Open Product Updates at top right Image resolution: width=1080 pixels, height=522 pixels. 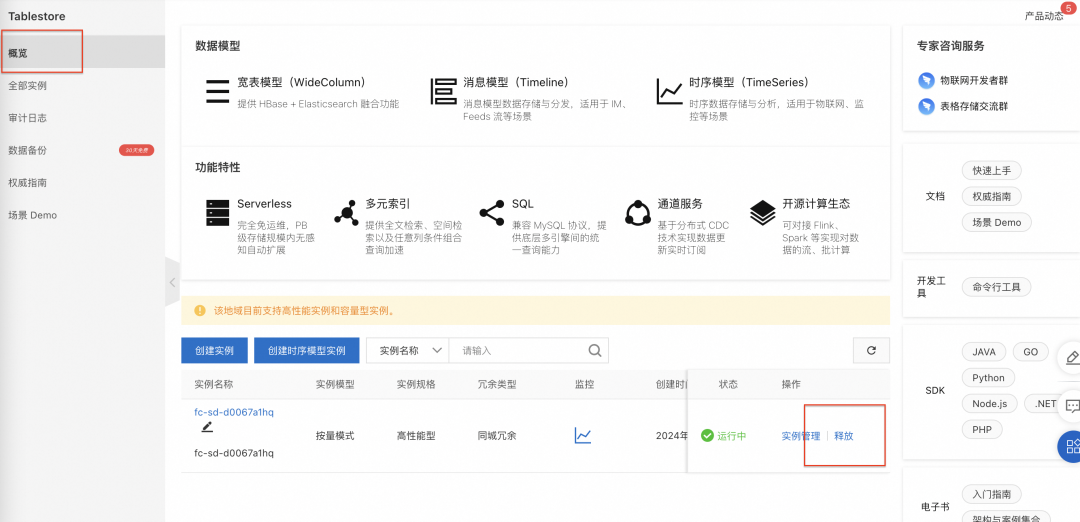[1044, 16]
